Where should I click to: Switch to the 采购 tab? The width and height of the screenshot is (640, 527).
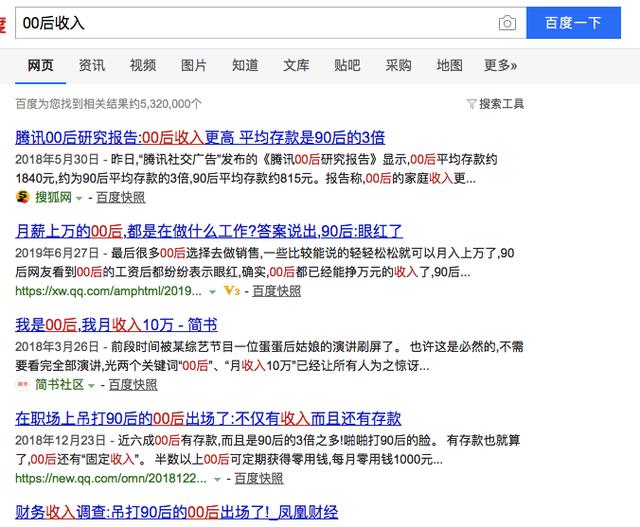(x=398, y=65)
